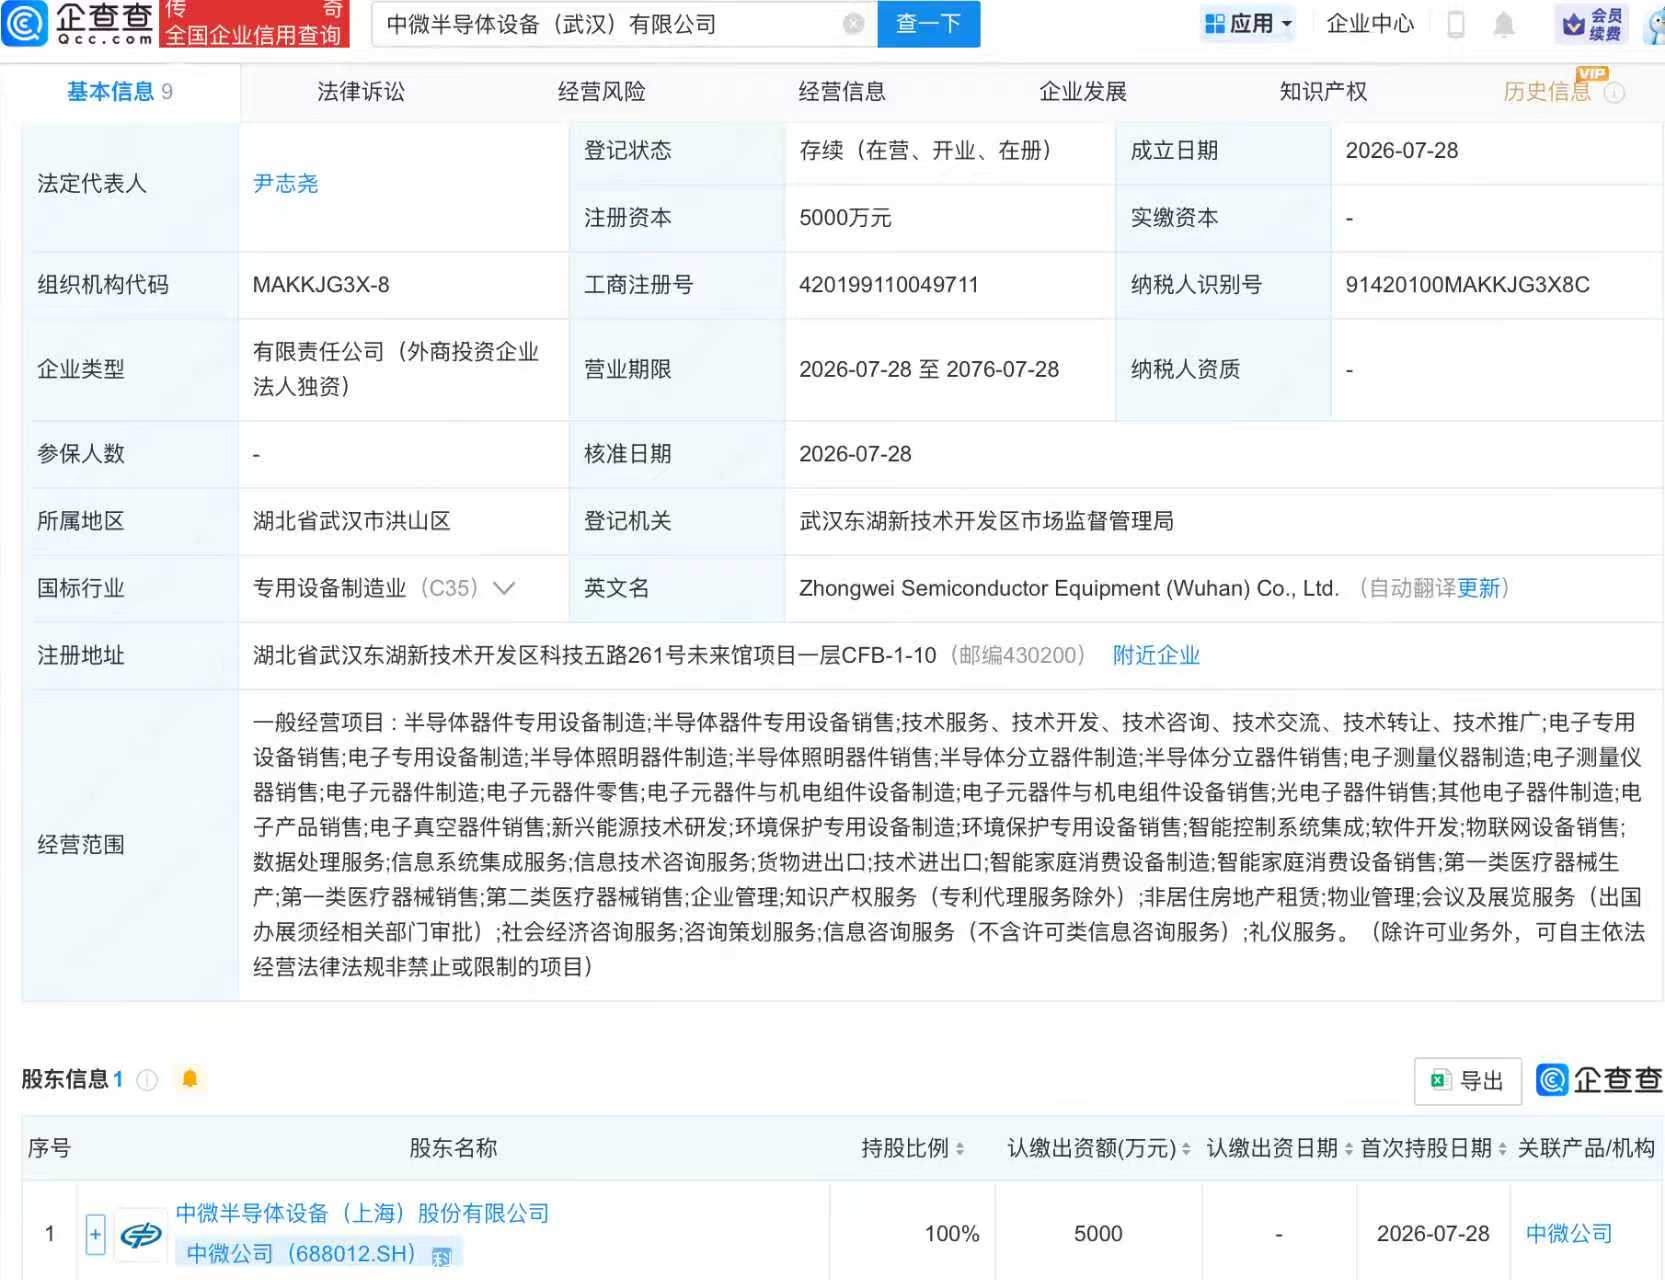Click the 会员续费 VIP crown icon

click(1592, 24)
